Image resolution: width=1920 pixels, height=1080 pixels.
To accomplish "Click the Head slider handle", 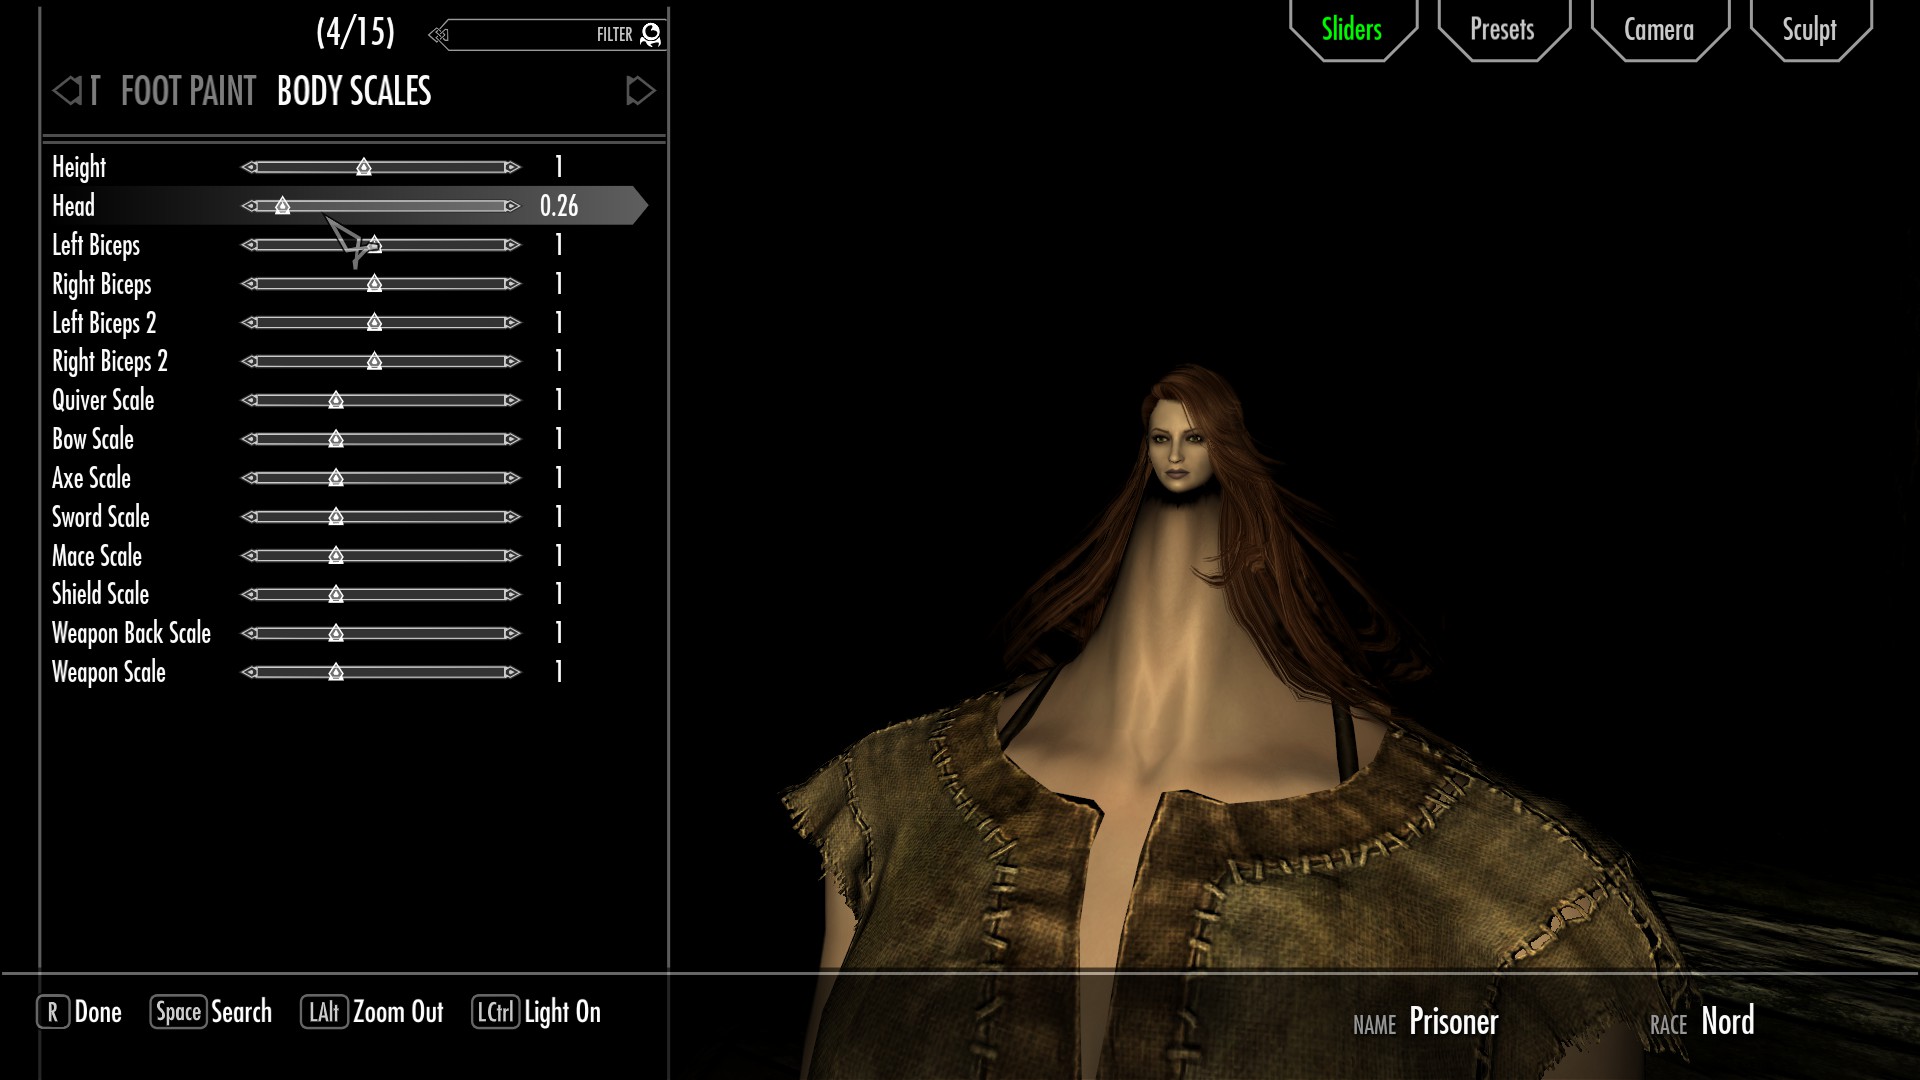I will click(283, 206).
